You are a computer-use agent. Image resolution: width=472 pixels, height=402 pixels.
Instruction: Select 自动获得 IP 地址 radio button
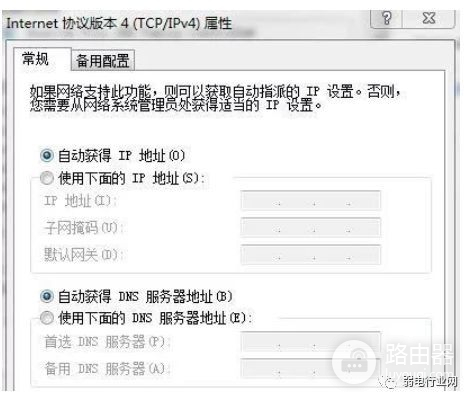(x=47, y=155)
